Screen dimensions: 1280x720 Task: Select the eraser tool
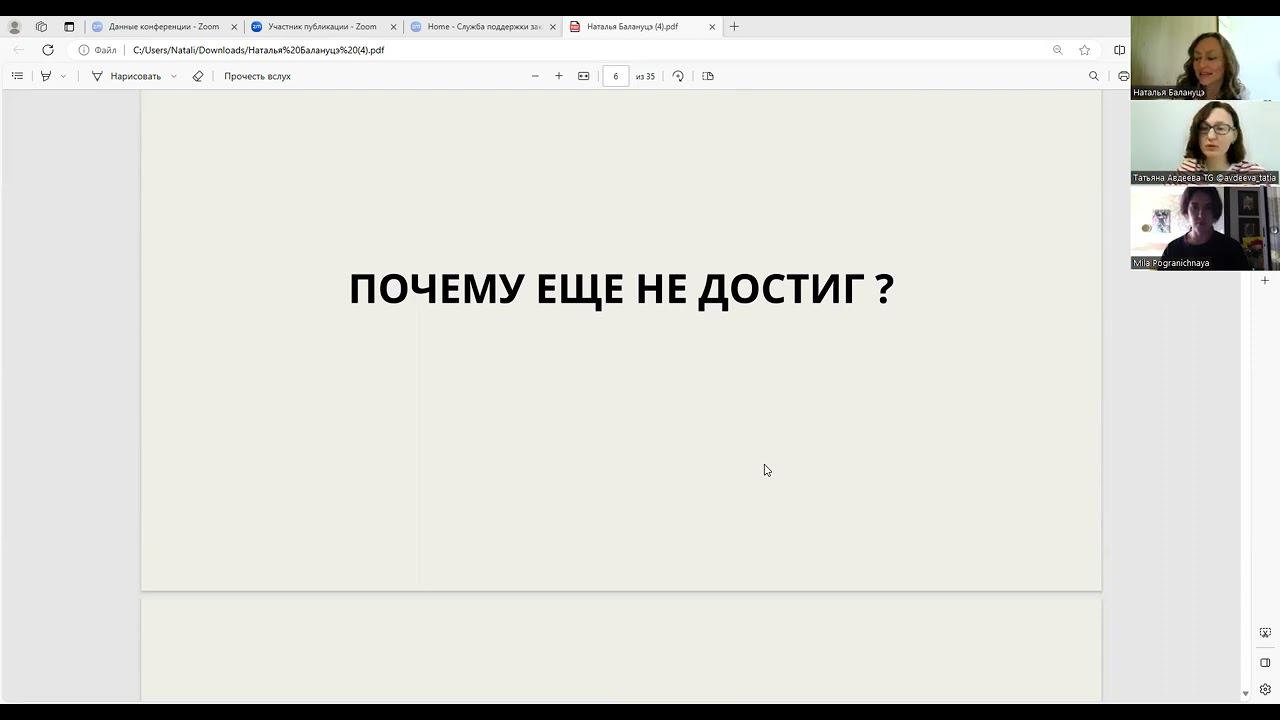[x=198, y=76]
